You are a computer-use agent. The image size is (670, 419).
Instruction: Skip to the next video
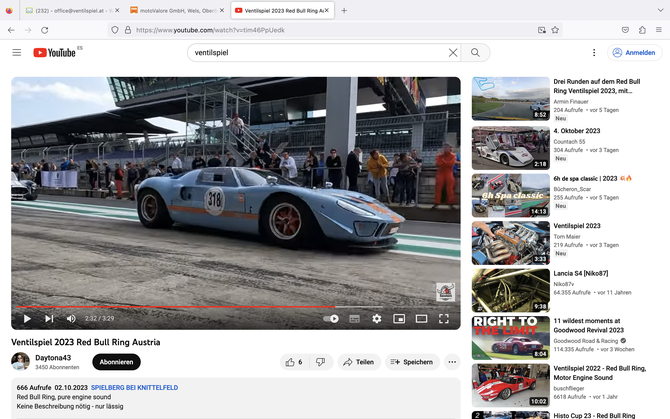[x=49, y=319]
